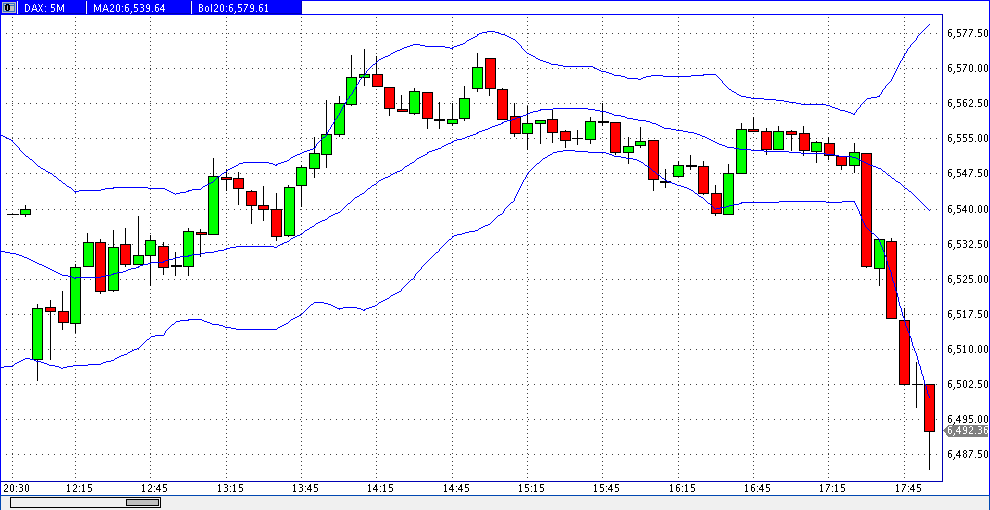Click the 16:45 time axis label

758,489
